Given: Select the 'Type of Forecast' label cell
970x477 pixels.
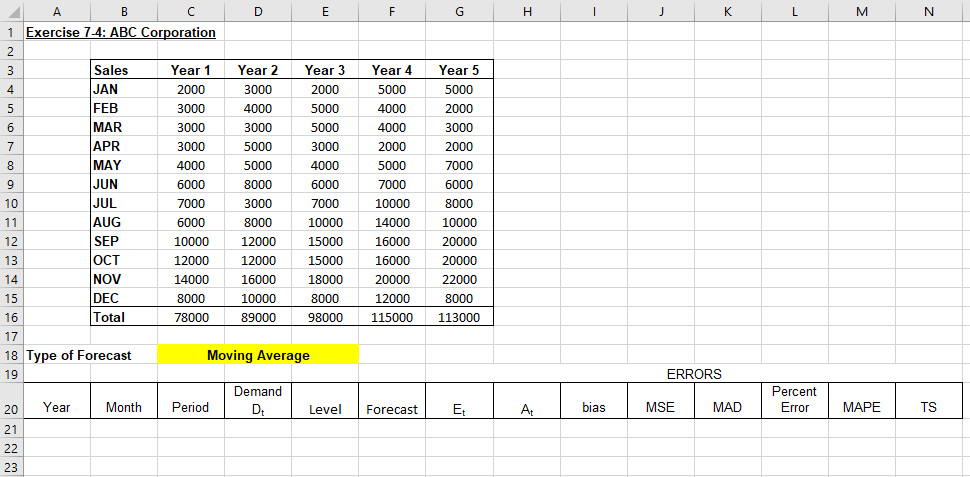Looking at the screenshot, I should pyautogui.click(x=79, y=355).
